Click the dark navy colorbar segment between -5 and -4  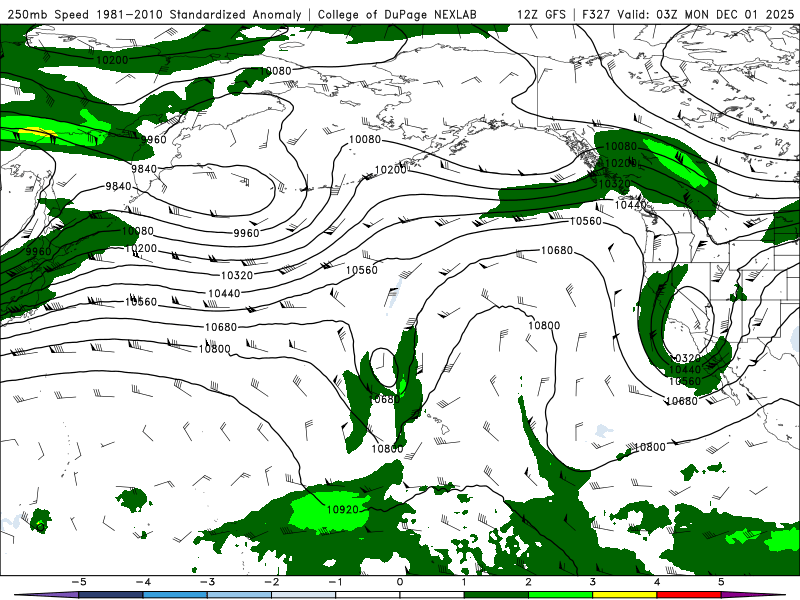(111, 595)
